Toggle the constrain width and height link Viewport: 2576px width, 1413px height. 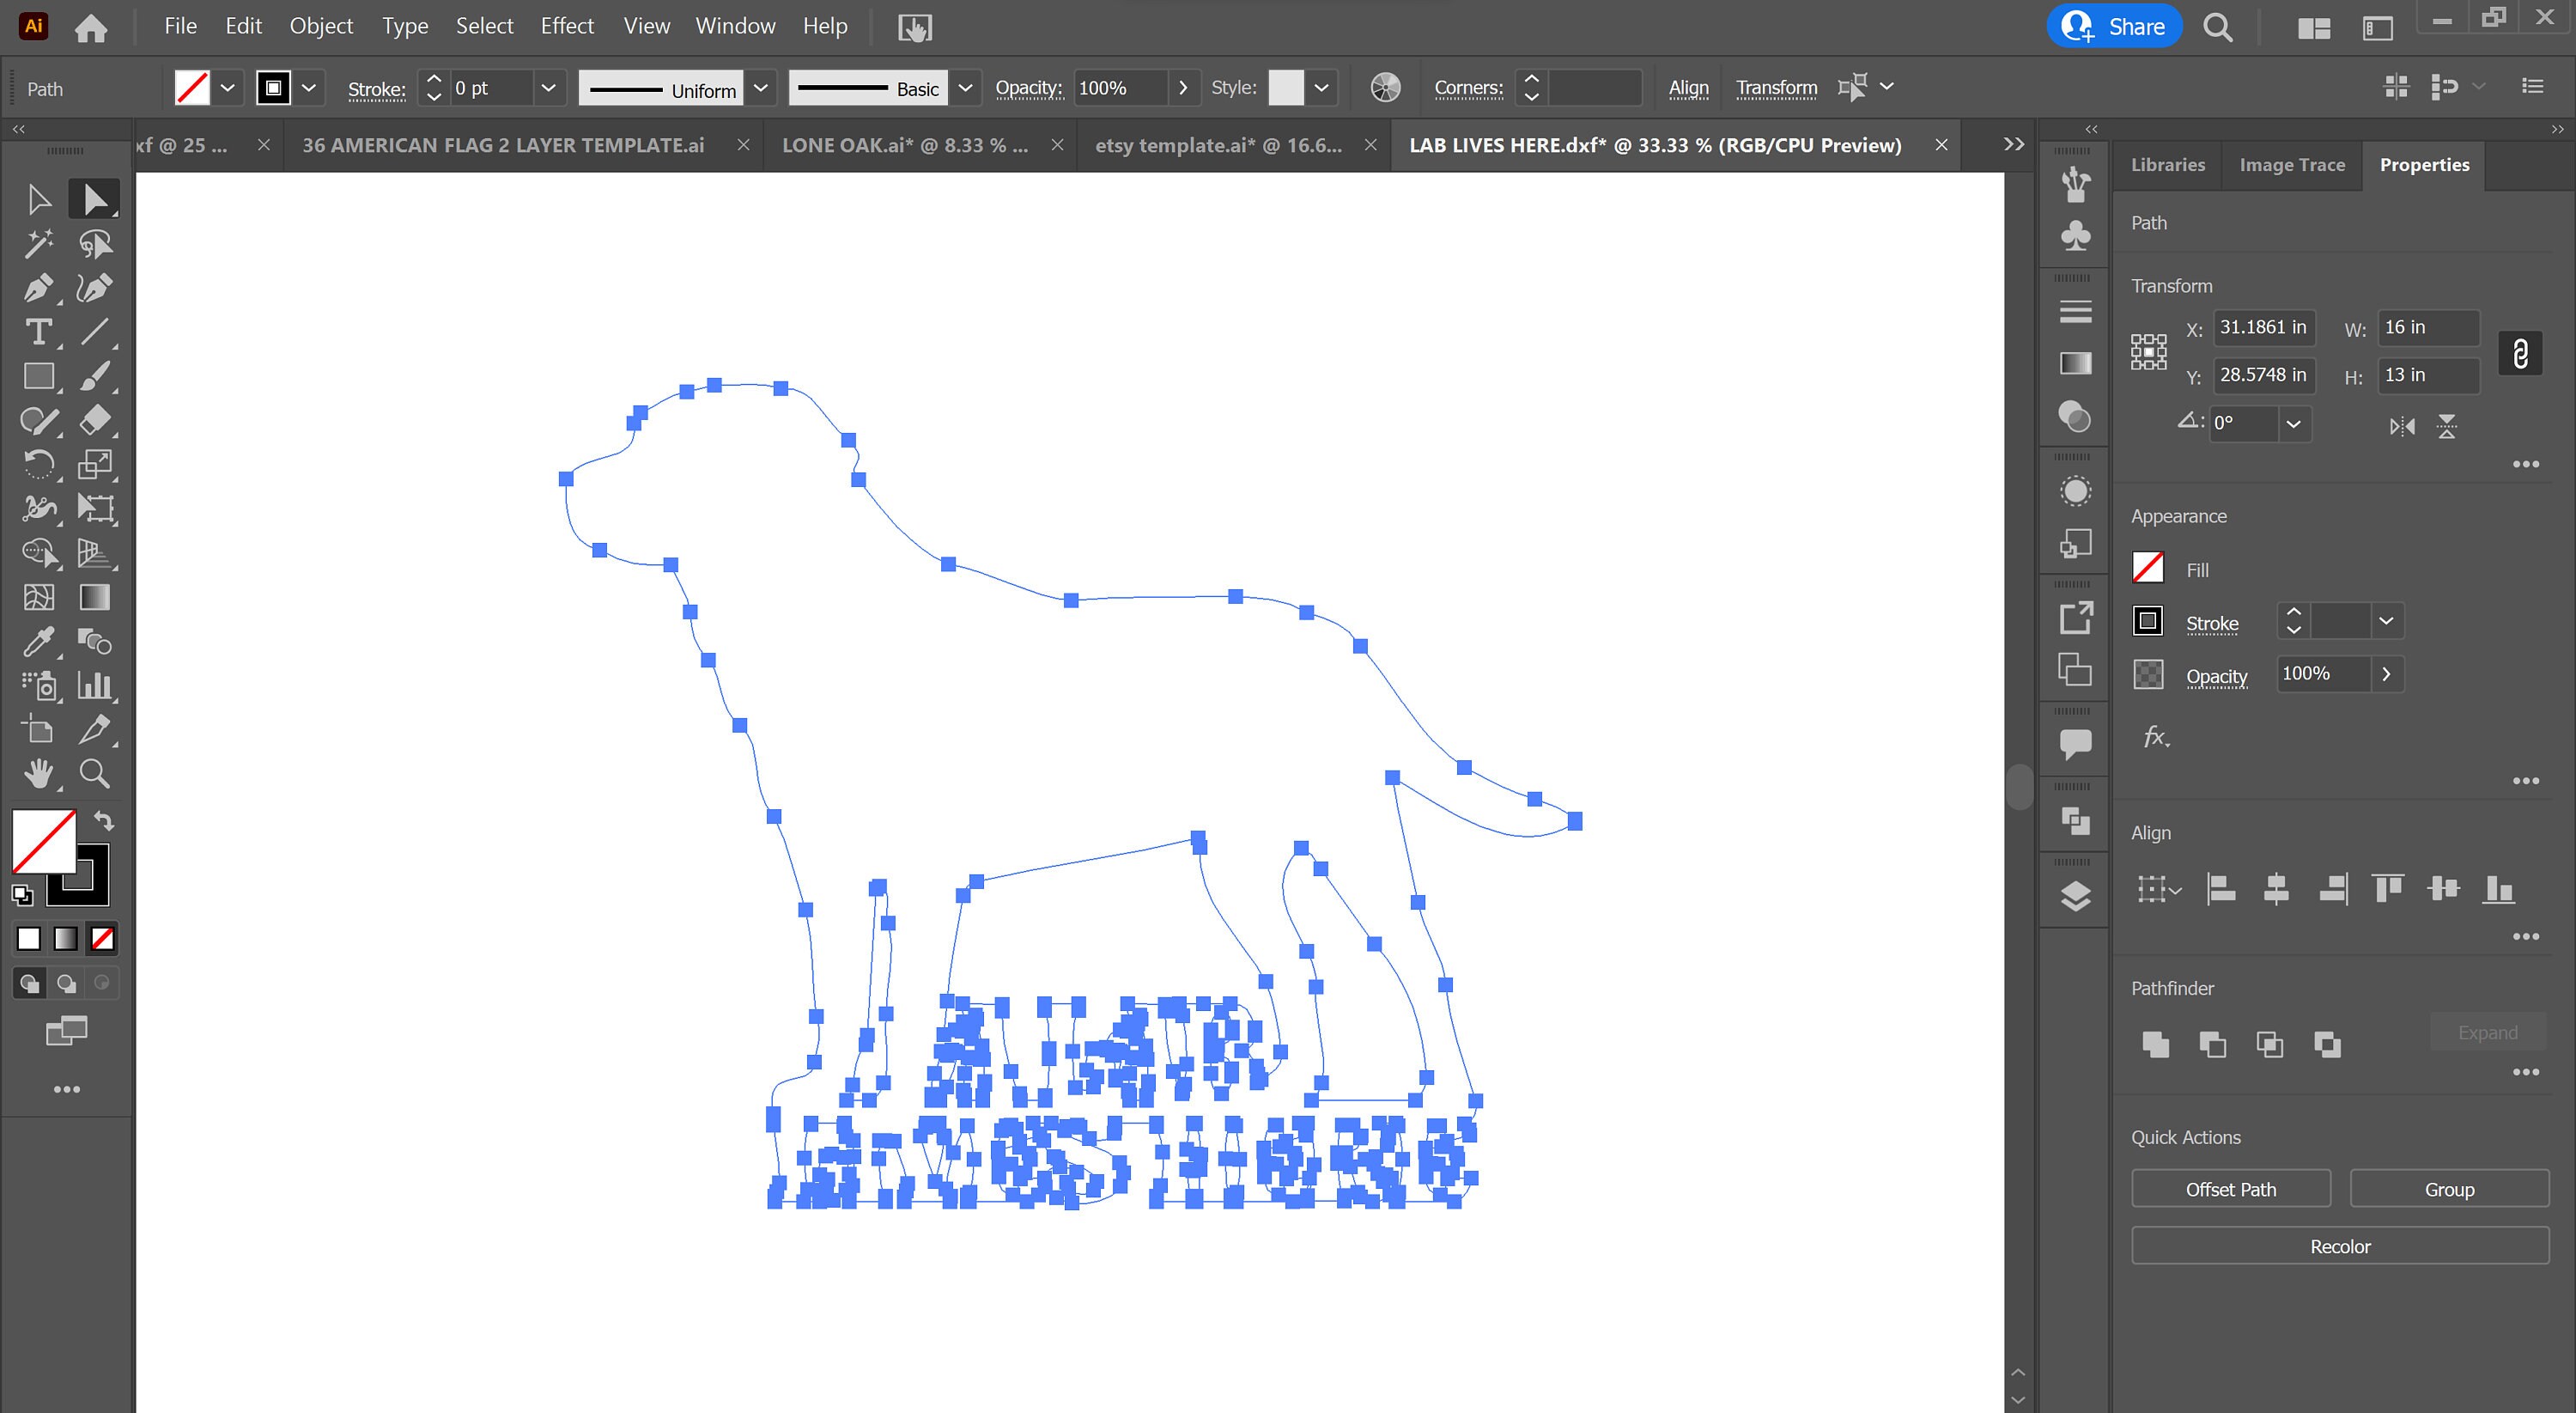pos(2520,352)
